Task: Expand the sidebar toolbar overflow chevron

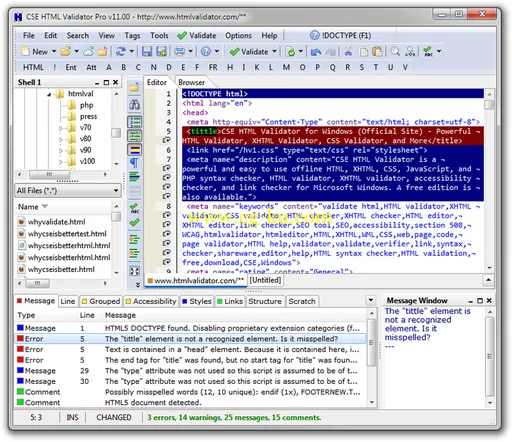Action: 138,285
